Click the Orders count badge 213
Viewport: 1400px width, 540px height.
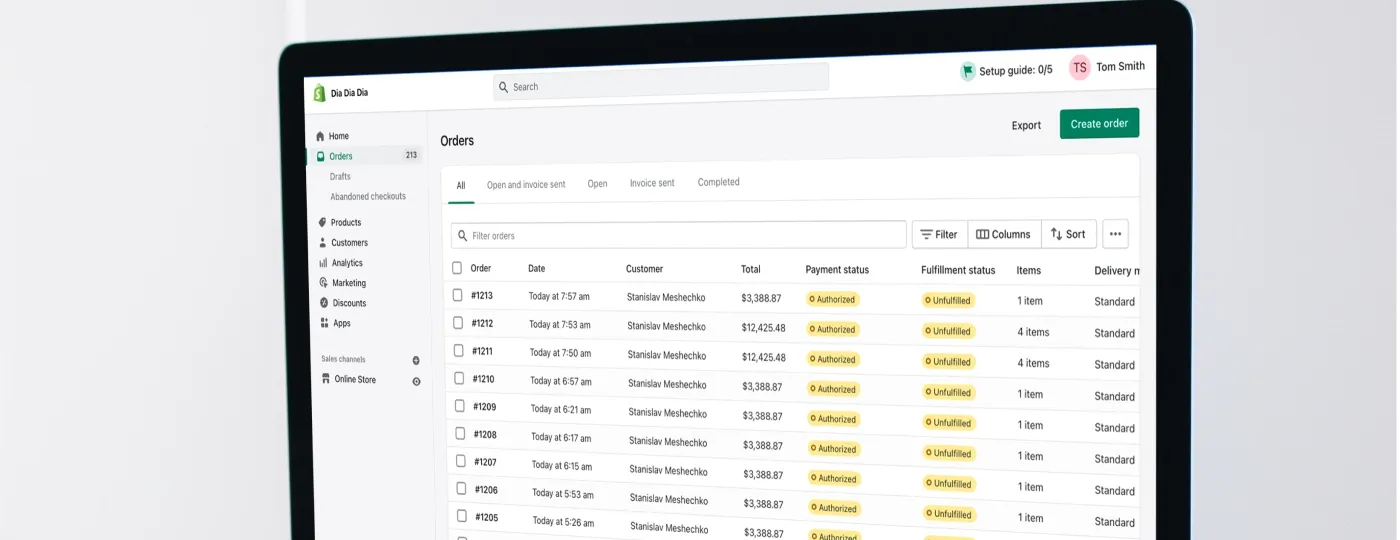[x=411, y=155]
